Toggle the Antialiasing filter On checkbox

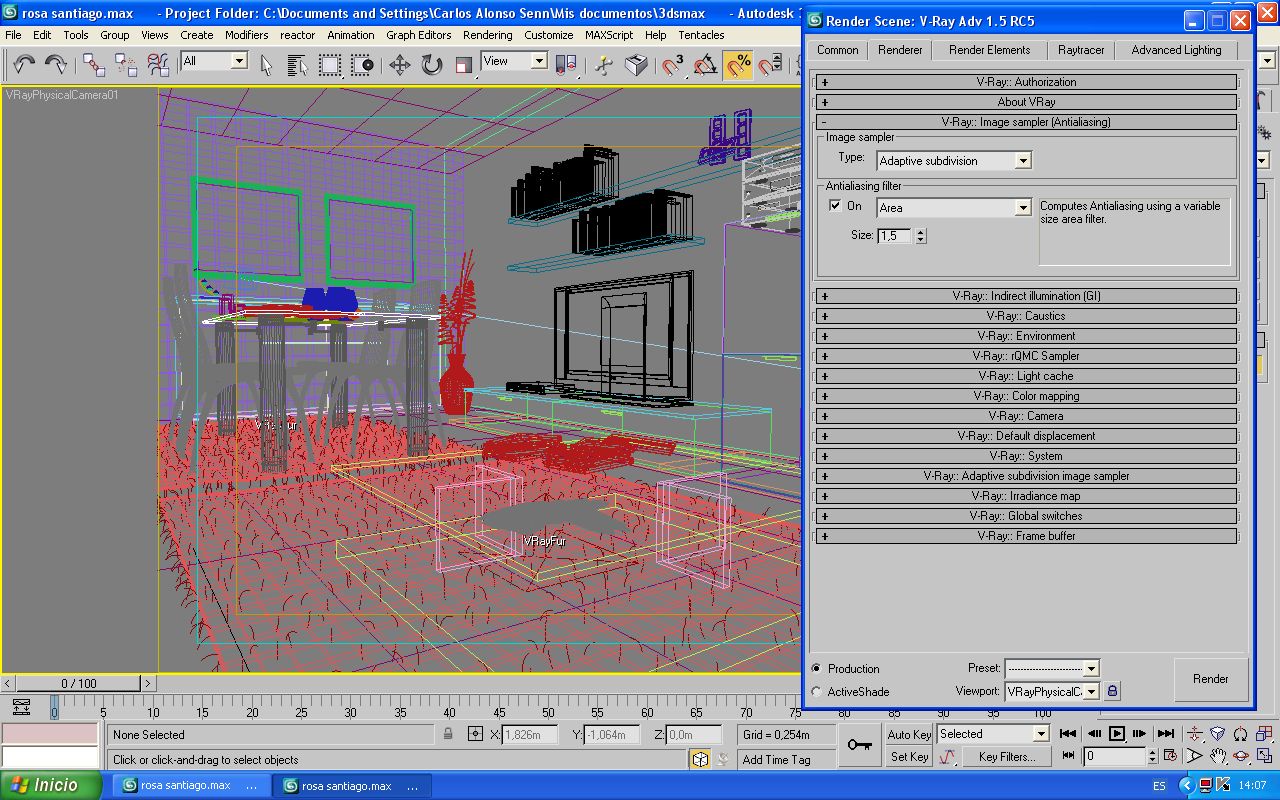[836, 206]
